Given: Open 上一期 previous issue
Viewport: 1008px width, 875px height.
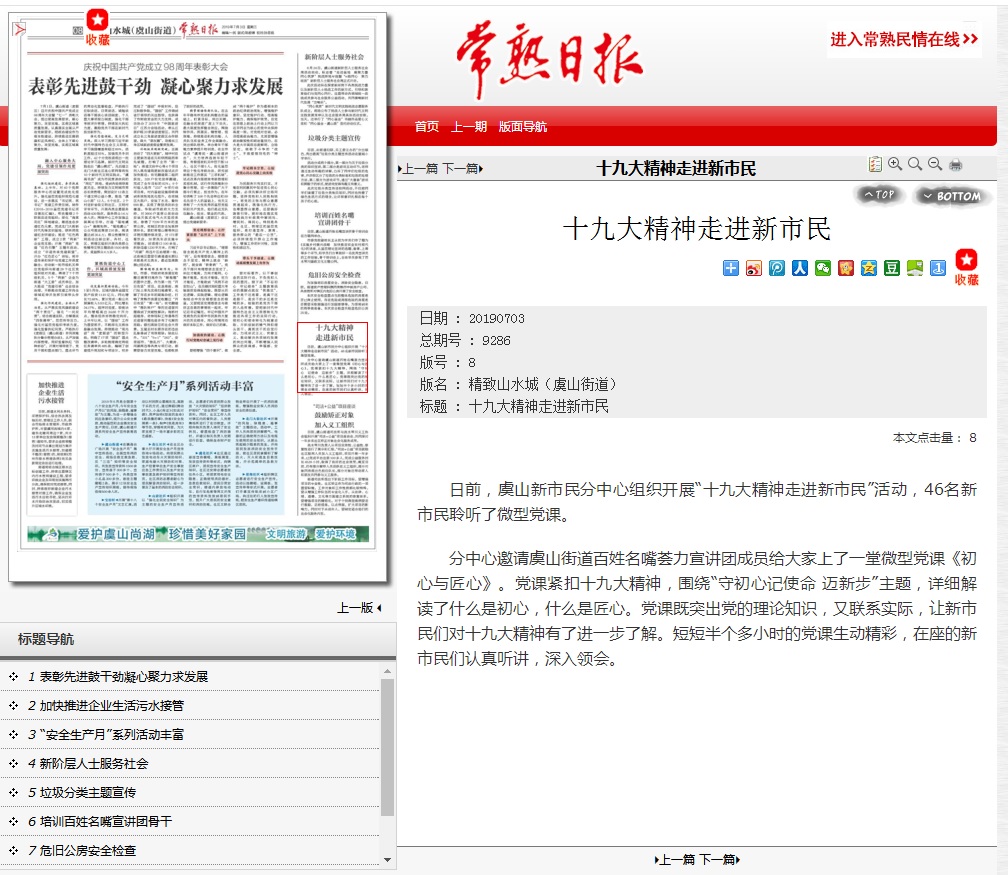Looking at the screenshot, I should tap(469, 127).
